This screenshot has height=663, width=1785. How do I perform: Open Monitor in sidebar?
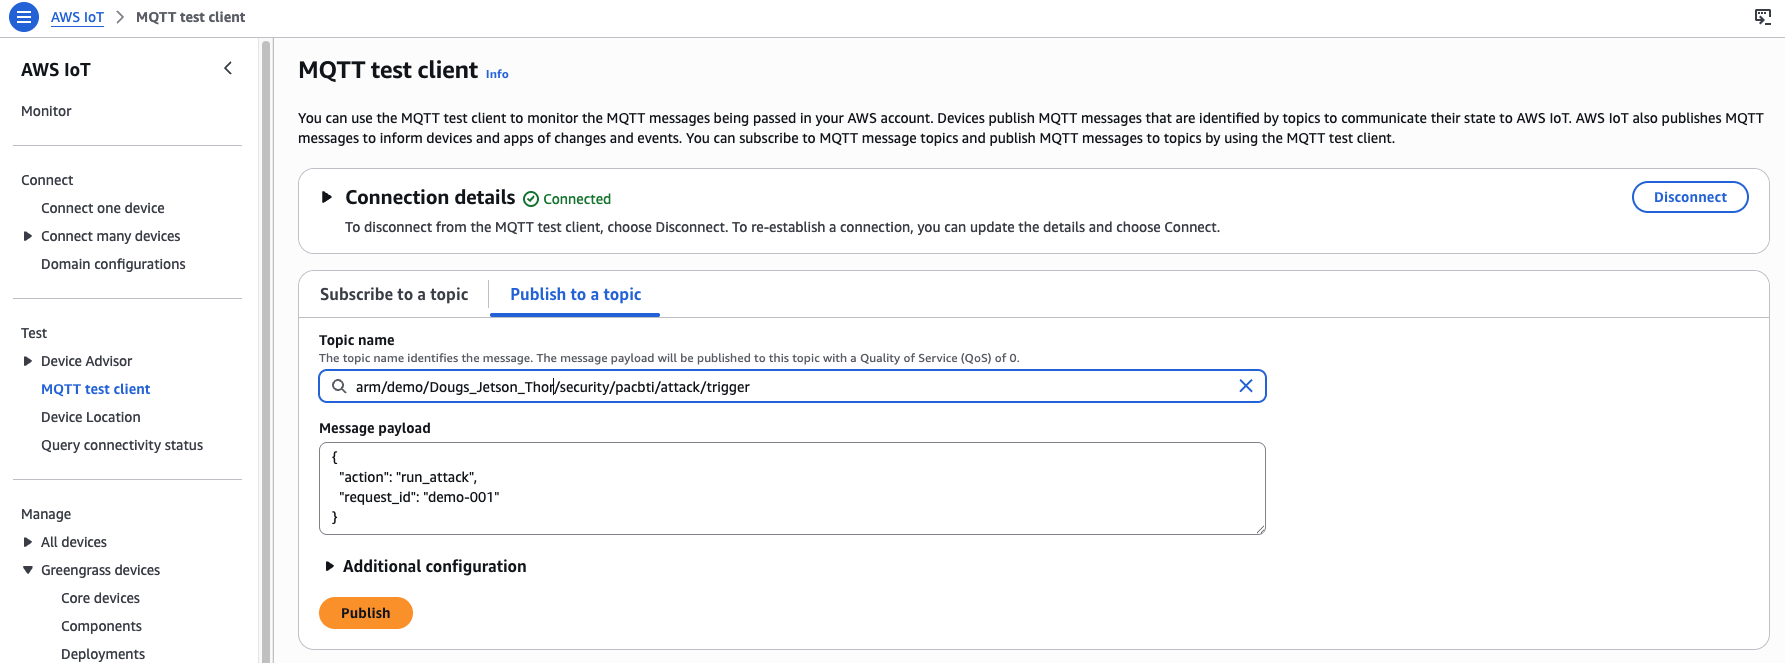coord(46,111)
